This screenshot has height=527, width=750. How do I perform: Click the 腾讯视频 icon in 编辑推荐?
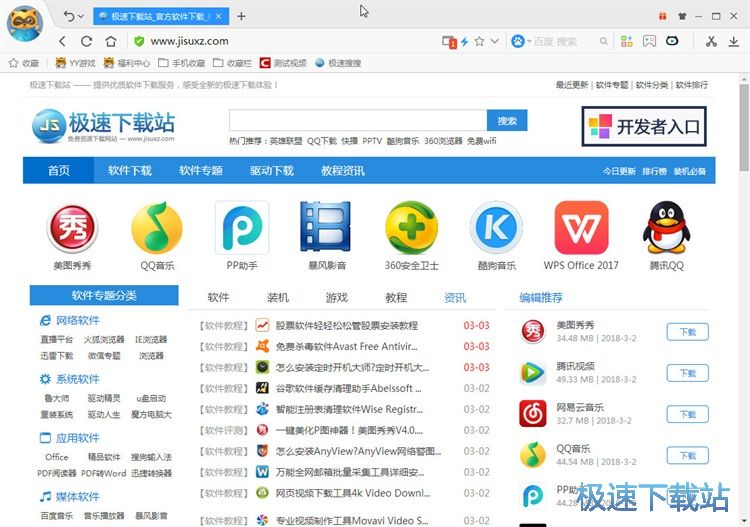pyautogui.click(x=533, y=373)
